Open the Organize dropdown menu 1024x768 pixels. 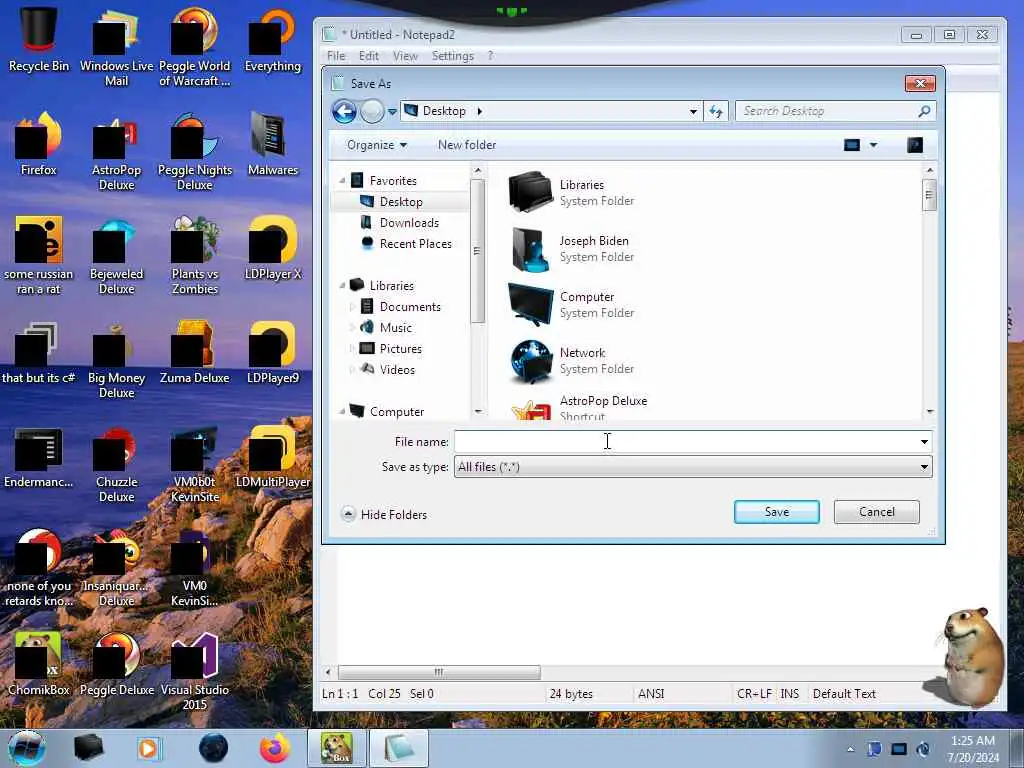point(377,145)
